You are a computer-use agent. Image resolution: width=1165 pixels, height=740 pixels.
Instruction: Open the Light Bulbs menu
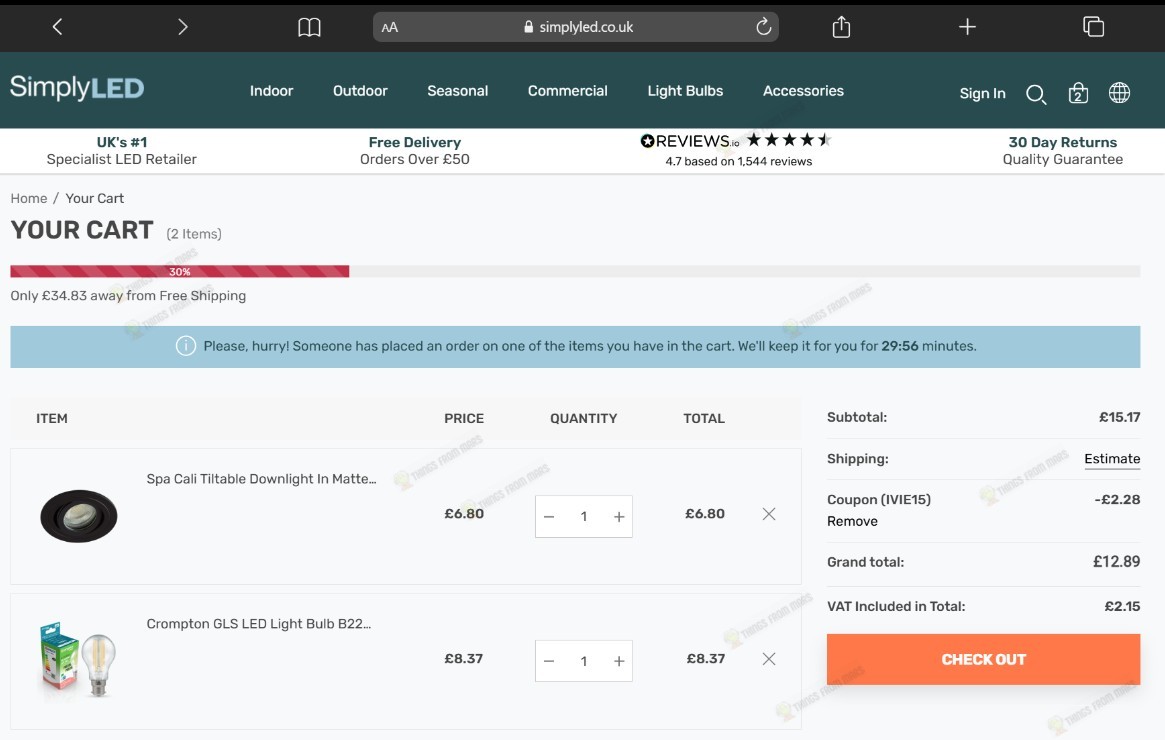(x=685, y=91)
